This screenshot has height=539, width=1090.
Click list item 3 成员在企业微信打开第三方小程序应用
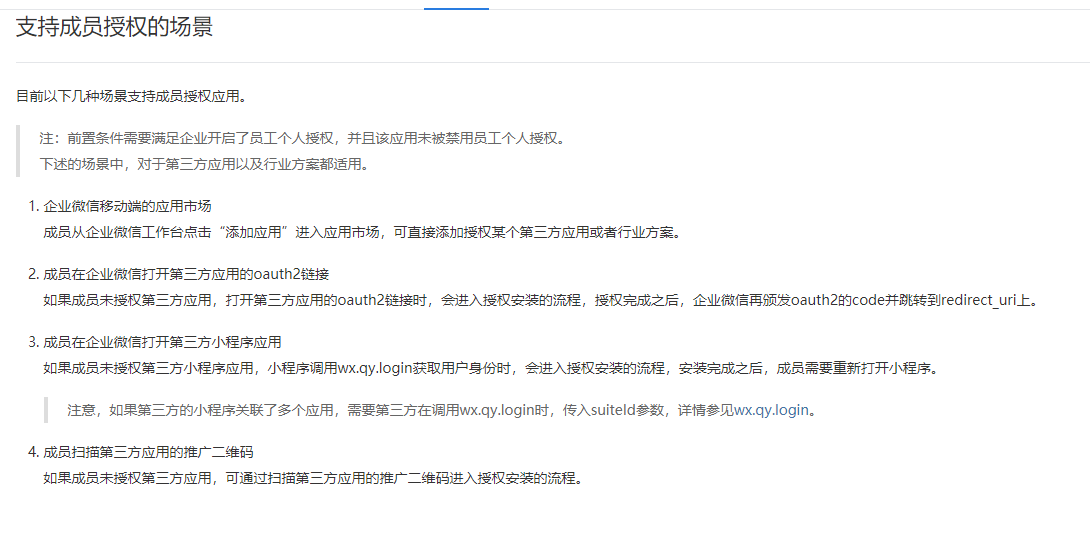point(162,341)
